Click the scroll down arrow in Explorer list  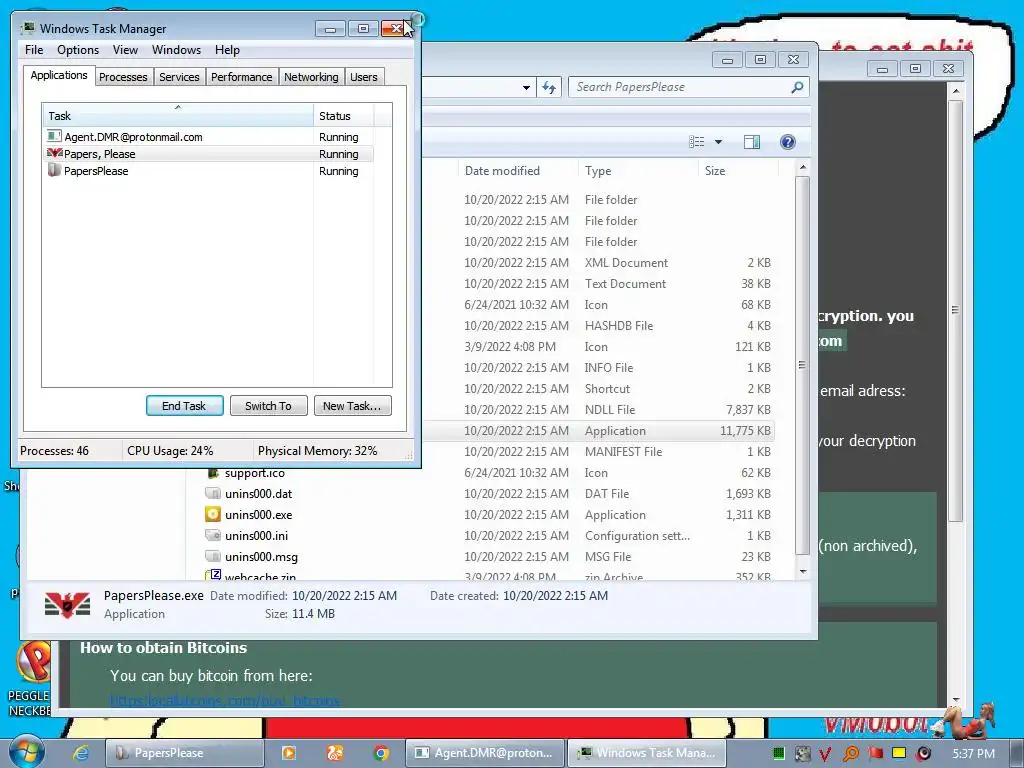pos(803,571)
